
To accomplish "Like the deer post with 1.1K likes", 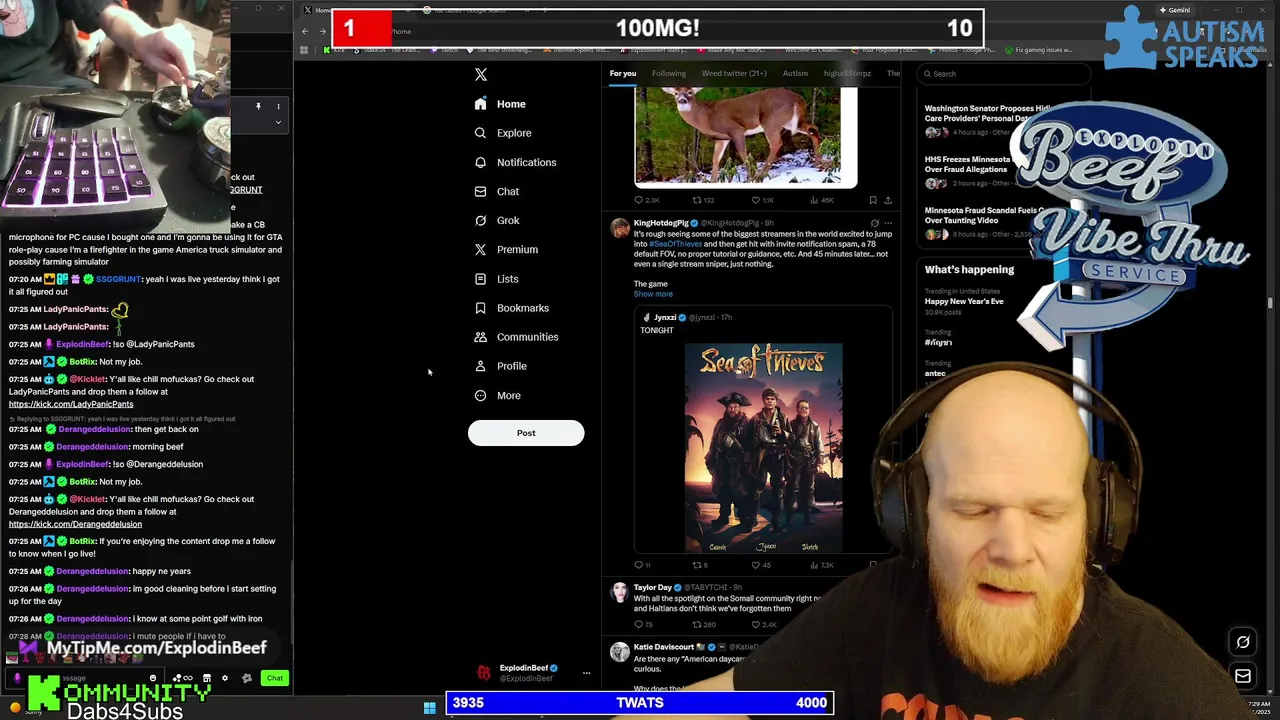I will 763,200.
